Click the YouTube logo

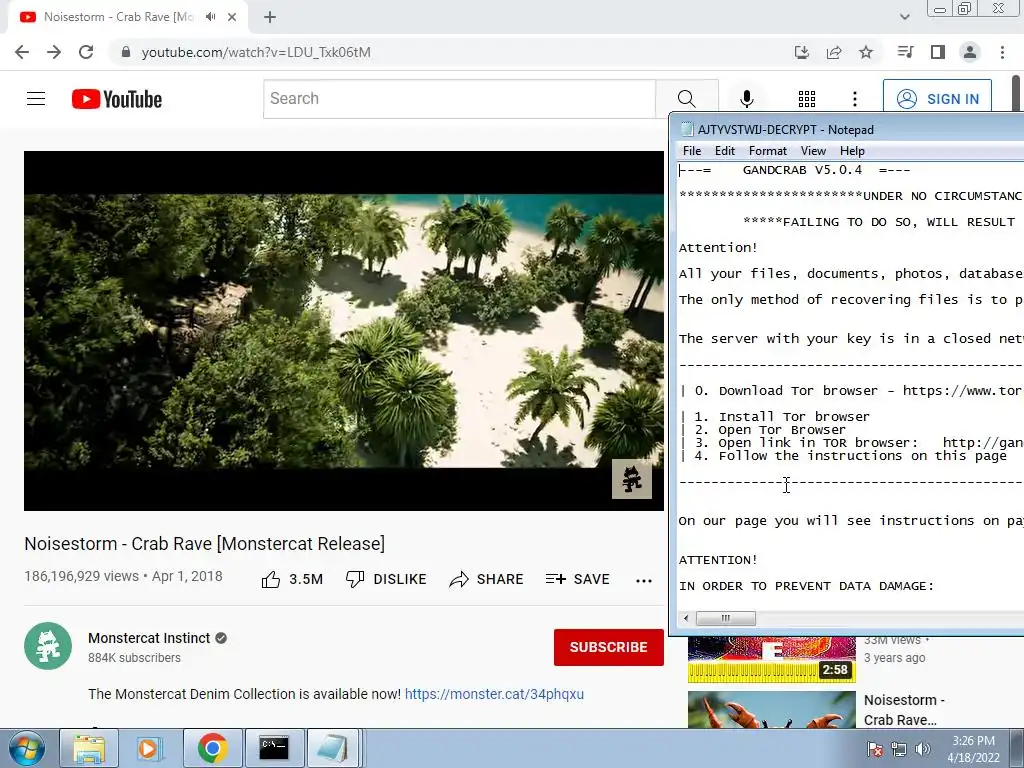pyautogui.click(x=117, y=99)
